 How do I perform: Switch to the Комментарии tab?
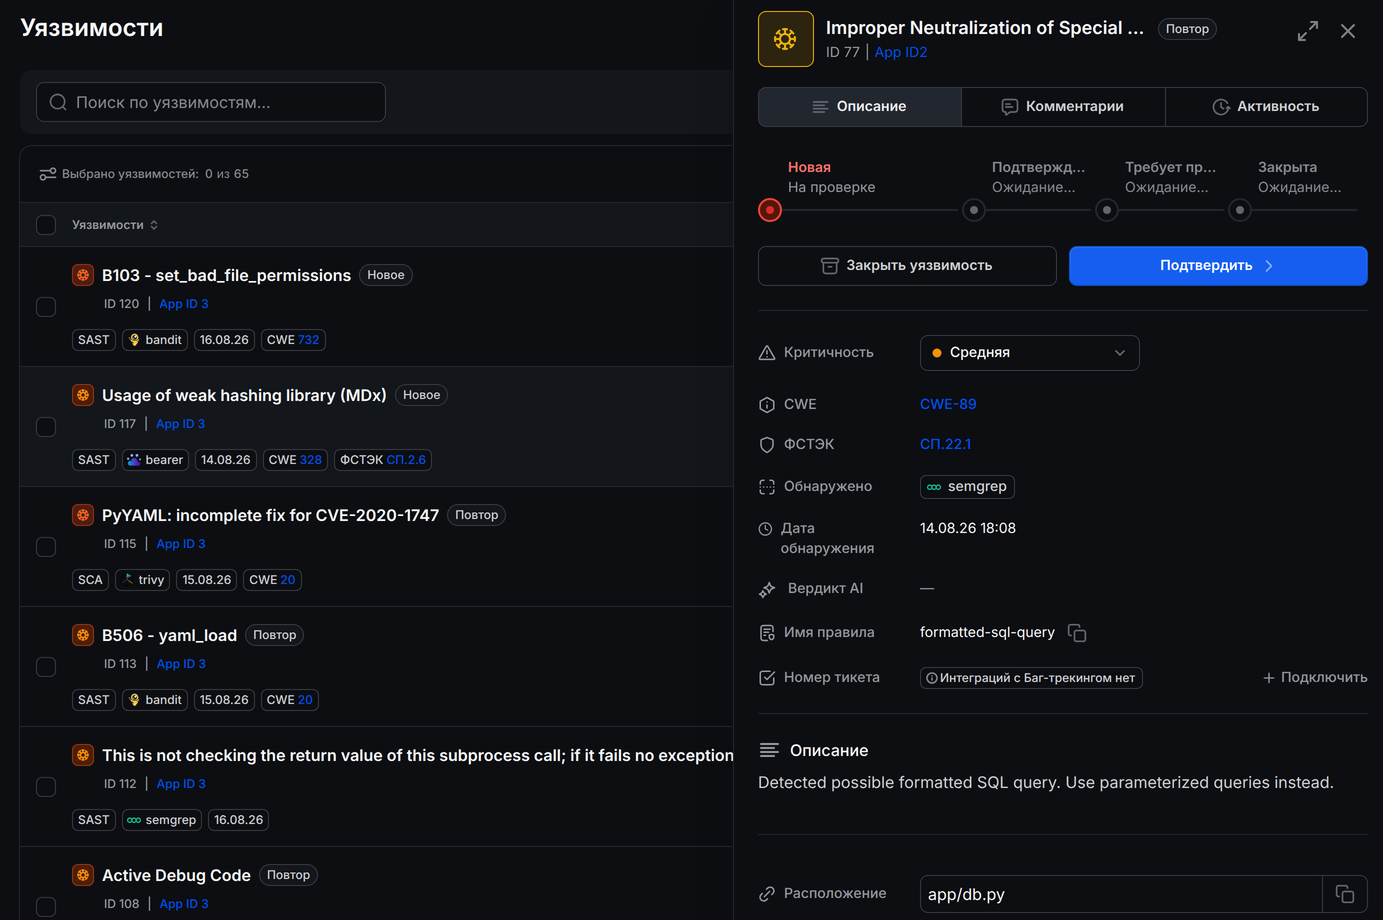coord(1063,107)
